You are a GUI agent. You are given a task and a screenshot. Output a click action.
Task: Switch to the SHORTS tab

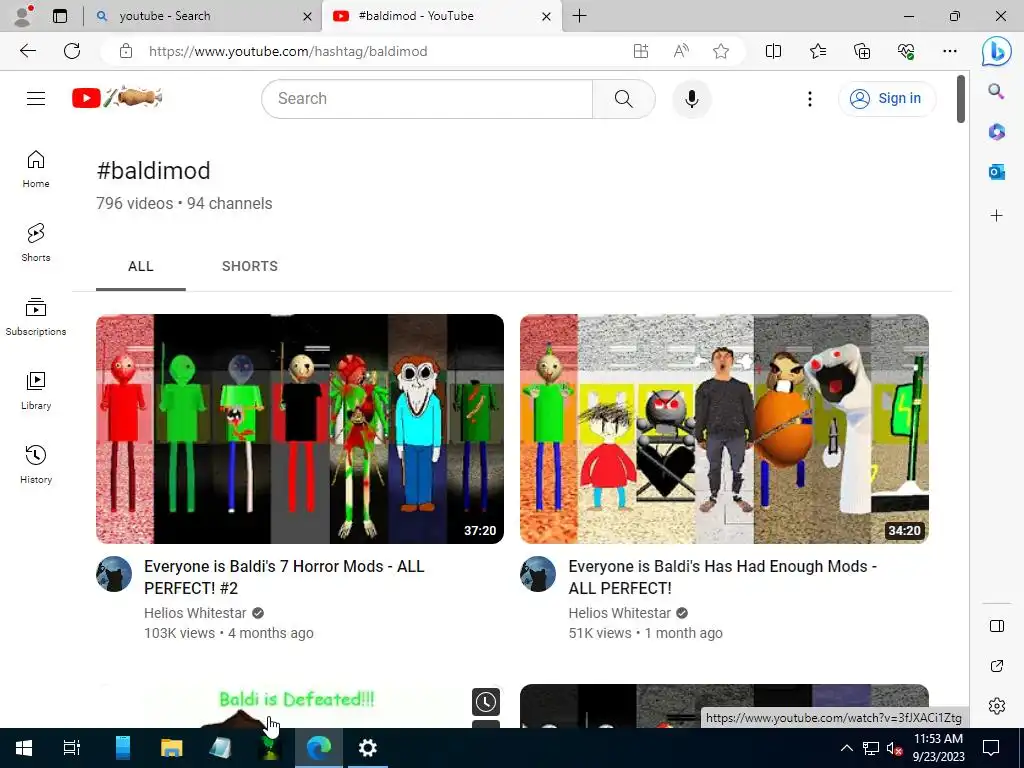click(x=250, y=266)
